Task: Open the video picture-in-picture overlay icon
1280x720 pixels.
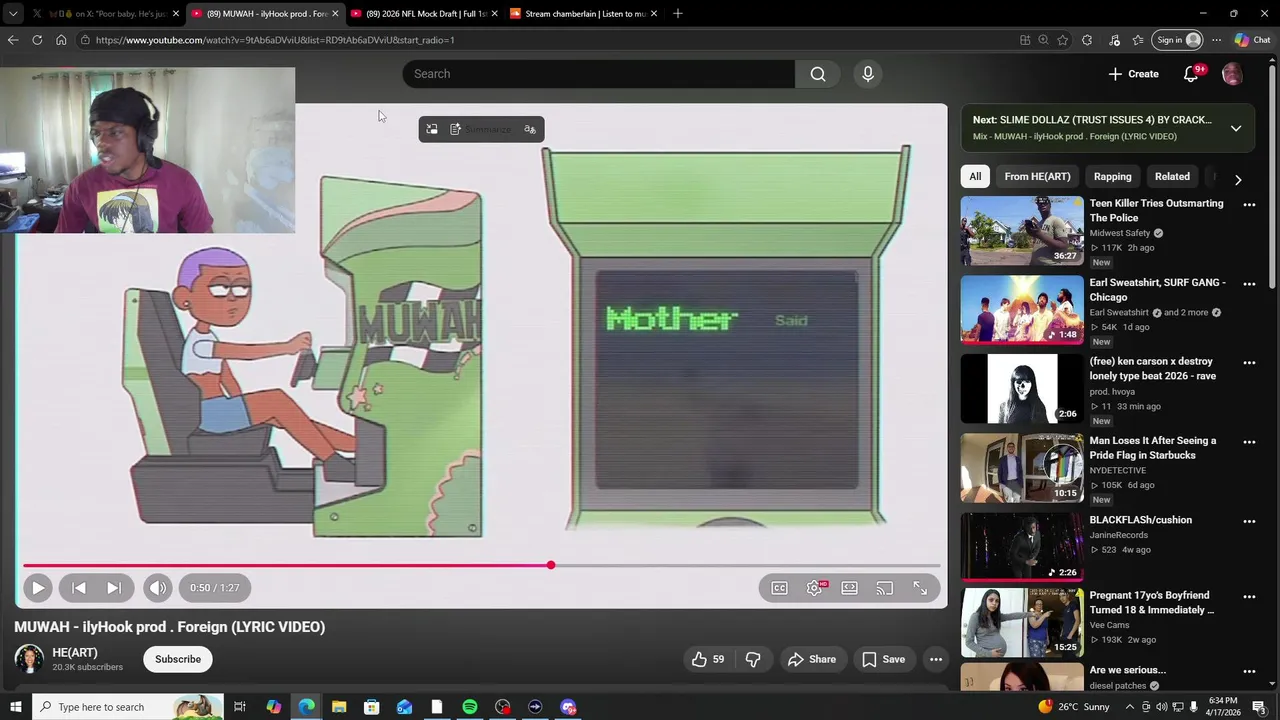Action: coord(432,129)
